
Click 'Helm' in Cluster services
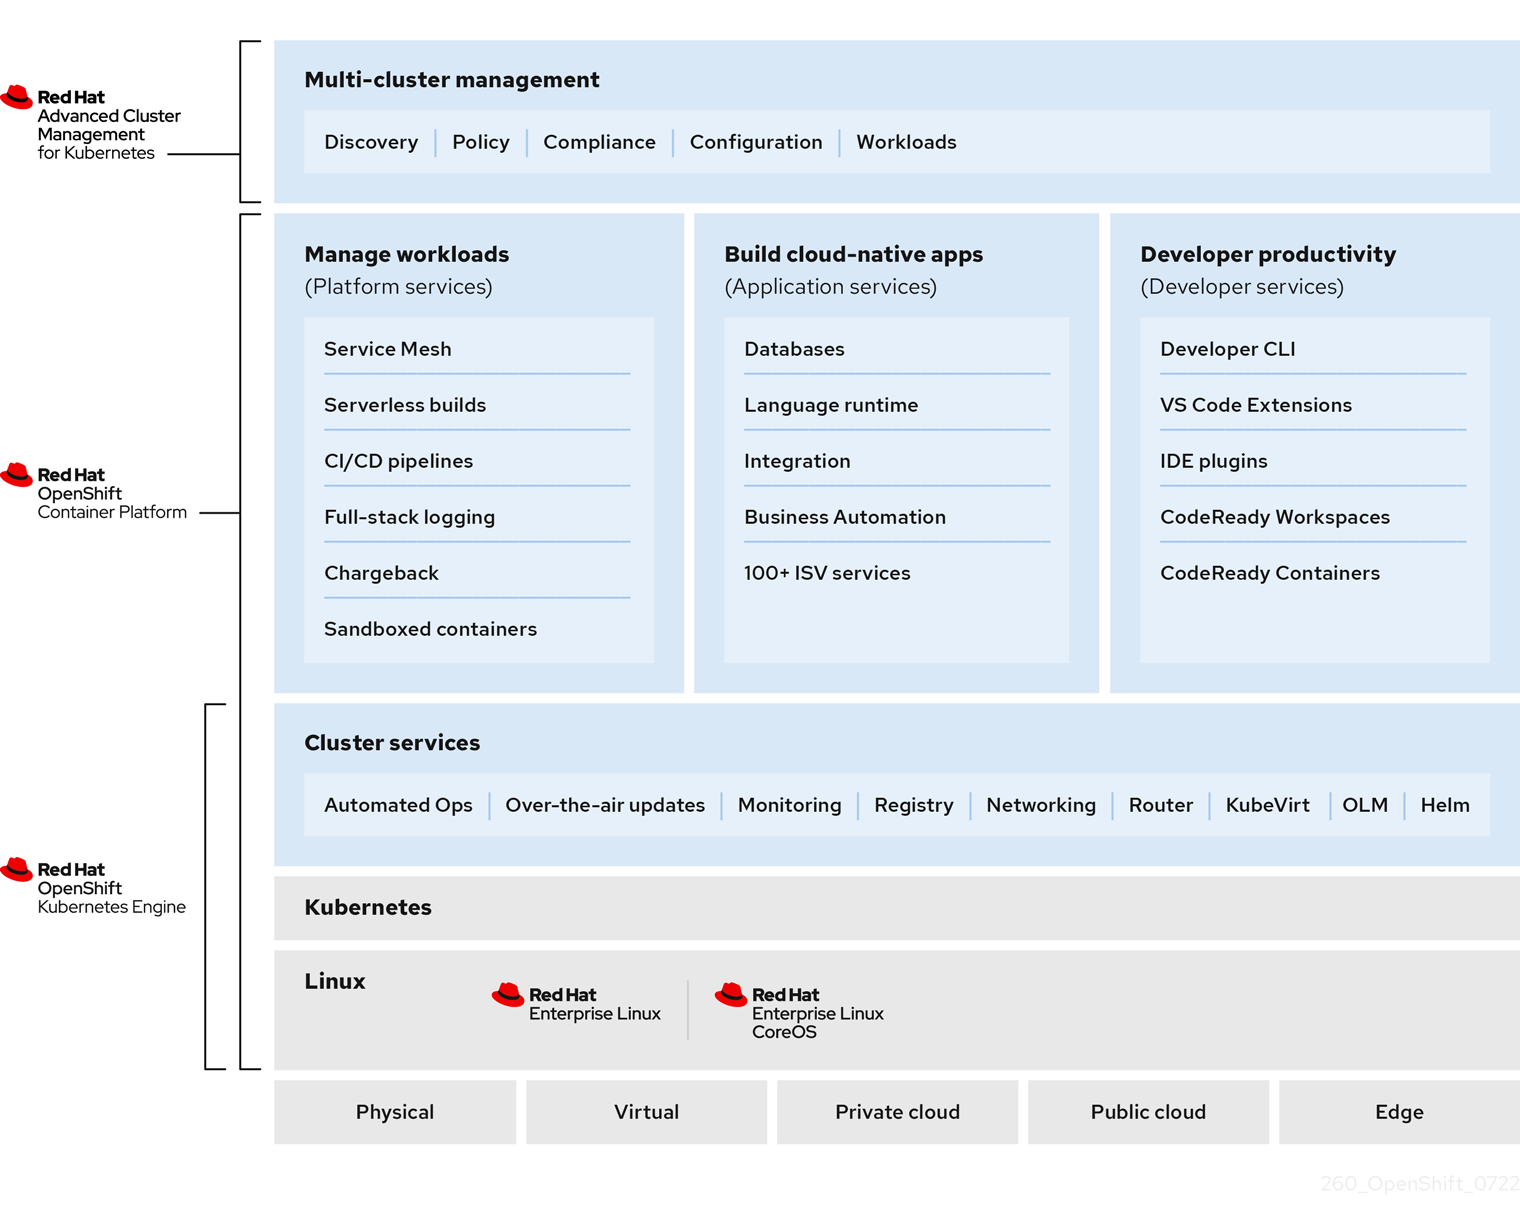(x=1445, y=805)
